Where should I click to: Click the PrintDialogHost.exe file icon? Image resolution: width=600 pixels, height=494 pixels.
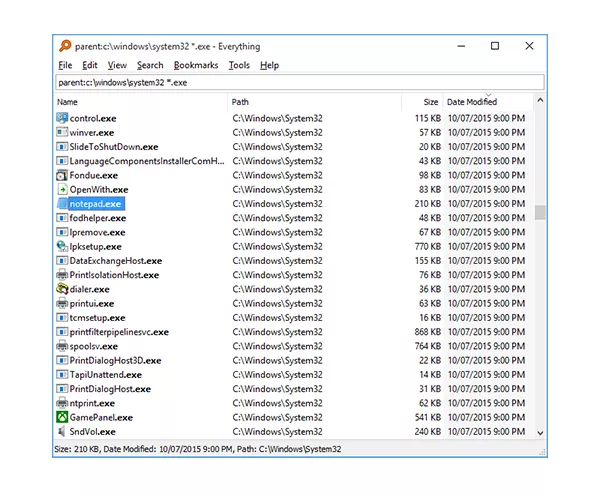62,389
